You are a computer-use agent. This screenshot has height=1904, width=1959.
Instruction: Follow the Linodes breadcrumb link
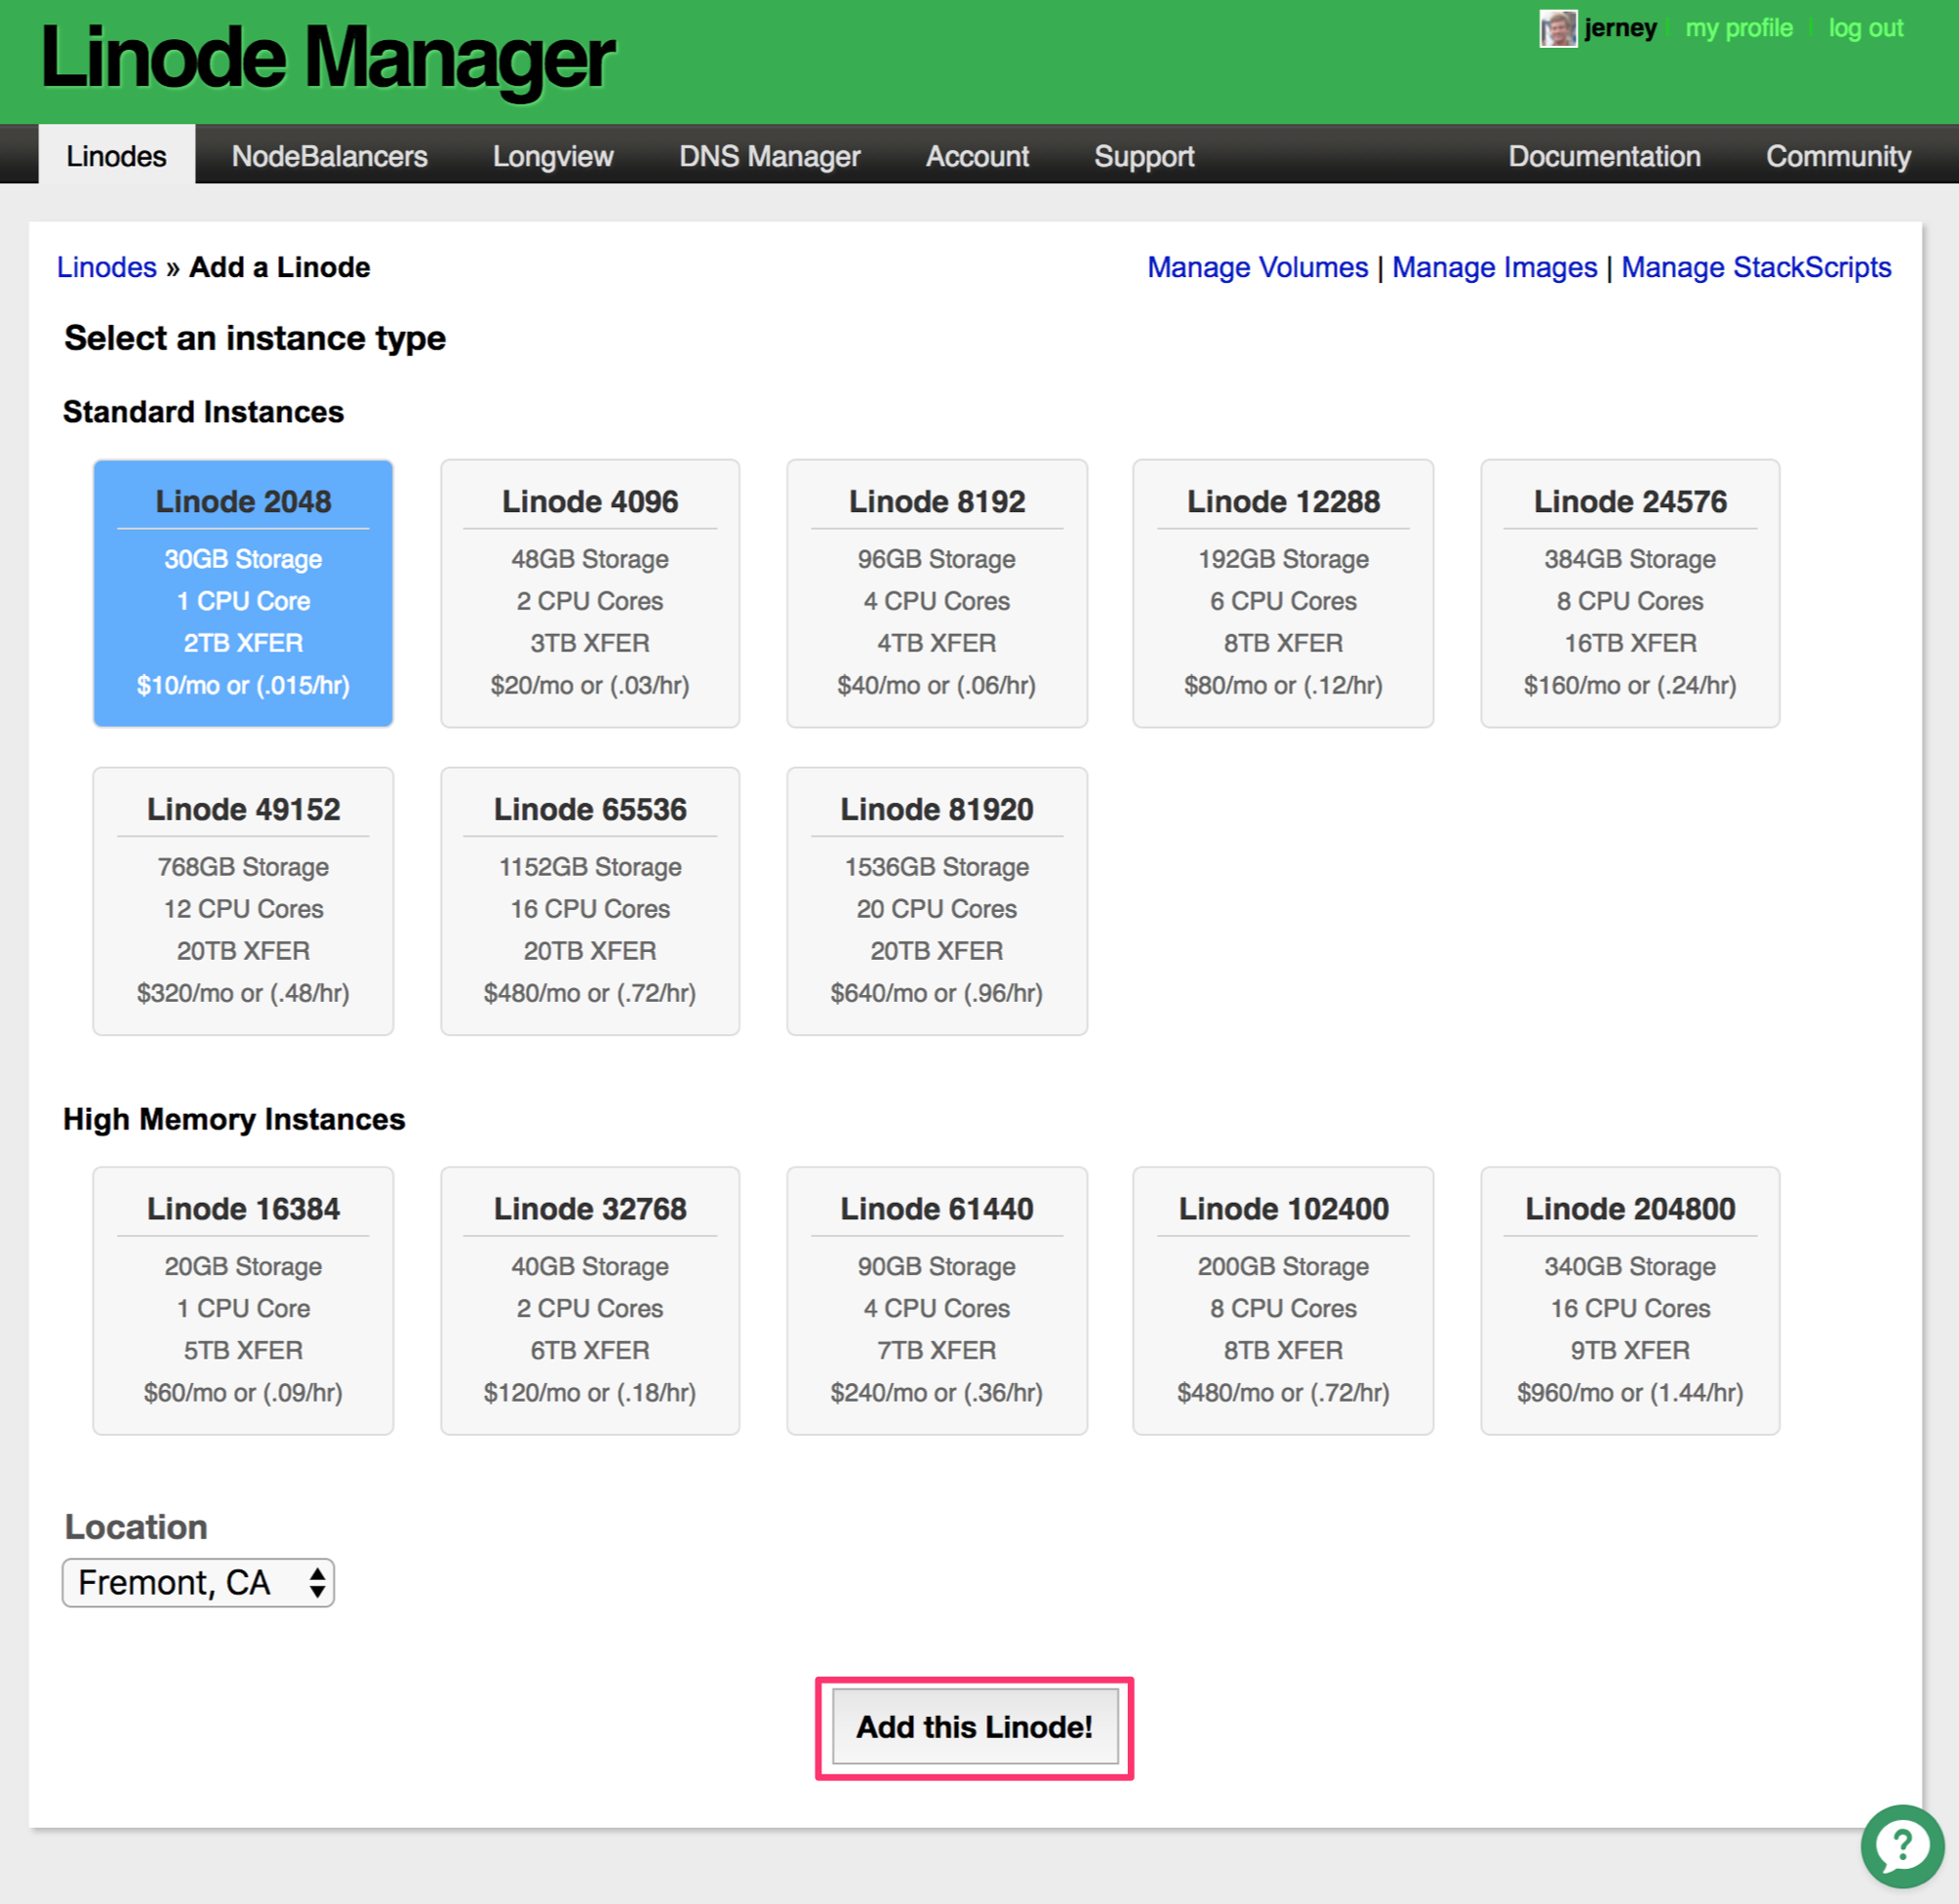(x=107, y=267)
